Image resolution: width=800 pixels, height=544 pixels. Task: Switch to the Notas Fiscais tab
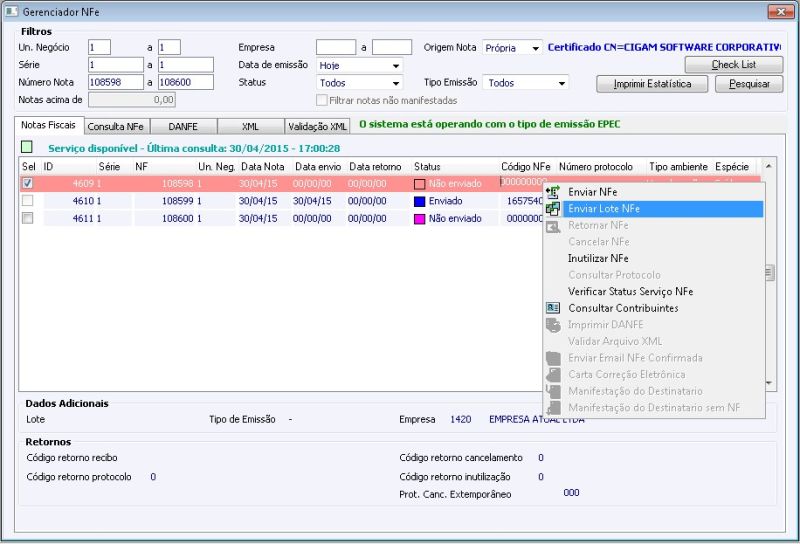click(48, 125)
